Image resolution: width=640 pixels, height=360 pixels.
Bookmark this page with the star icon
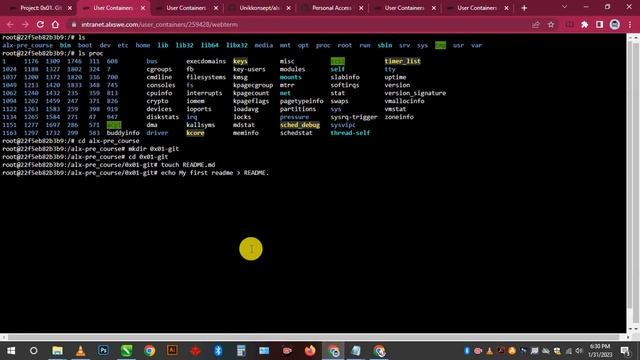click(x=551, y=24)
